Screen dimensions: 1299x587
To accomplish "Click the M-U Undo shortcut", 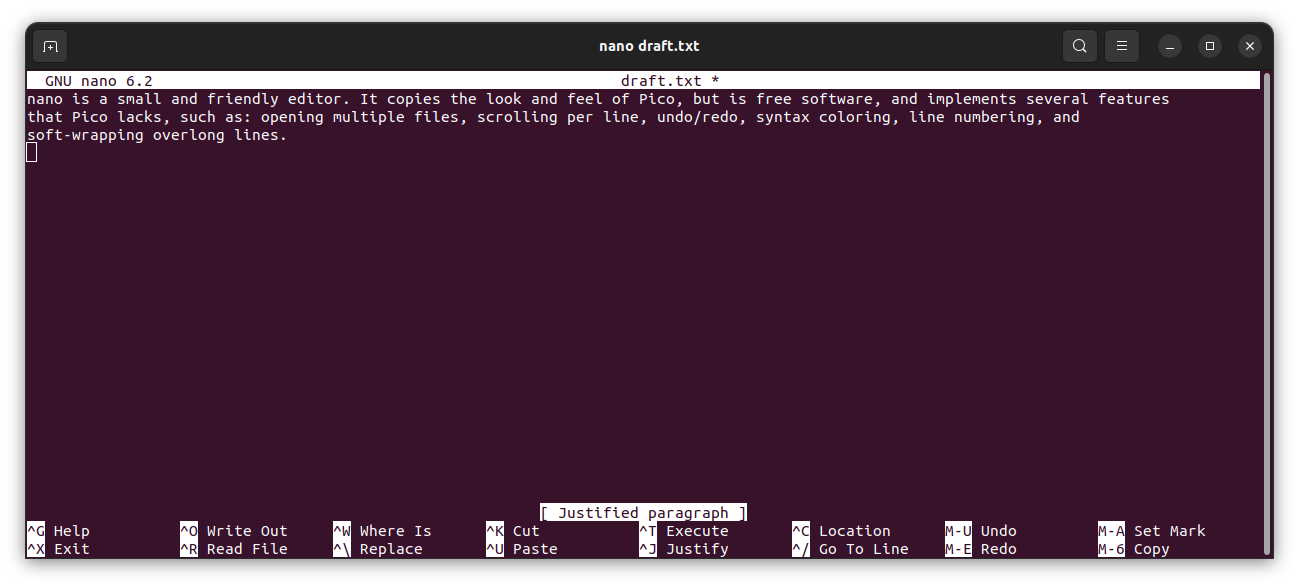I will tap(981, 531).
